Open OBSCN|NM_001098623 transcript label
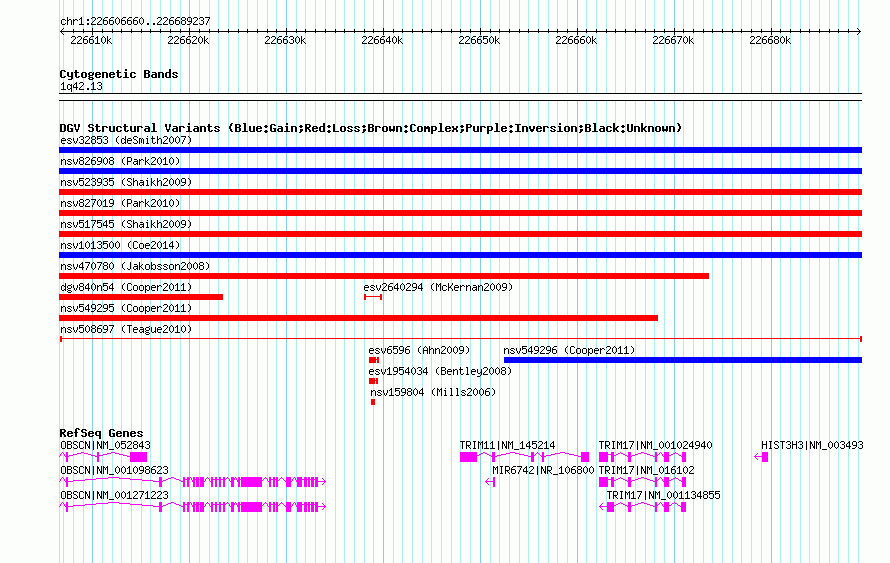The height and width of the screenshot is (563, 890). tap(114, 470)
